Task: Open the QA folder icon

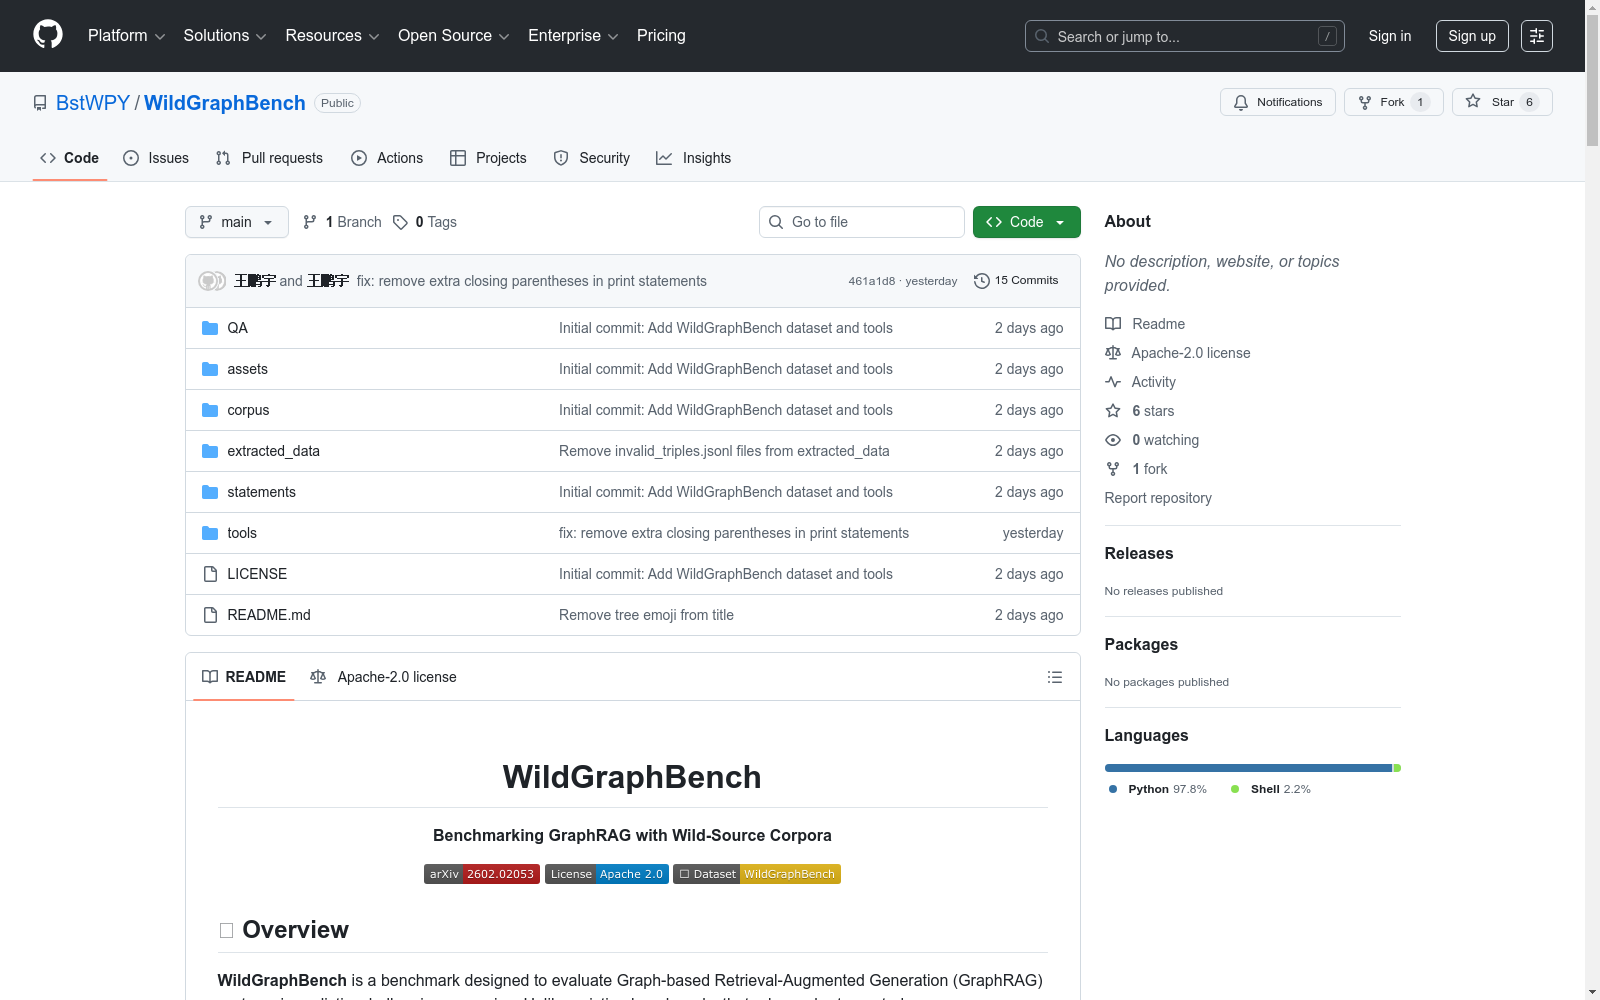Action: pos(210,328)
